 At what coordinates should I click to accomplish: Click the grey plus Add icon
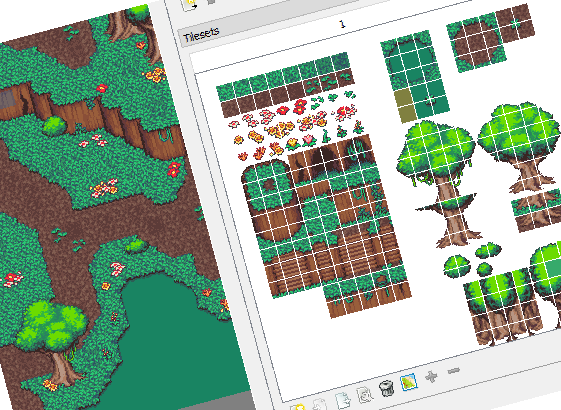pyautogui.click(x=431, y=376)
